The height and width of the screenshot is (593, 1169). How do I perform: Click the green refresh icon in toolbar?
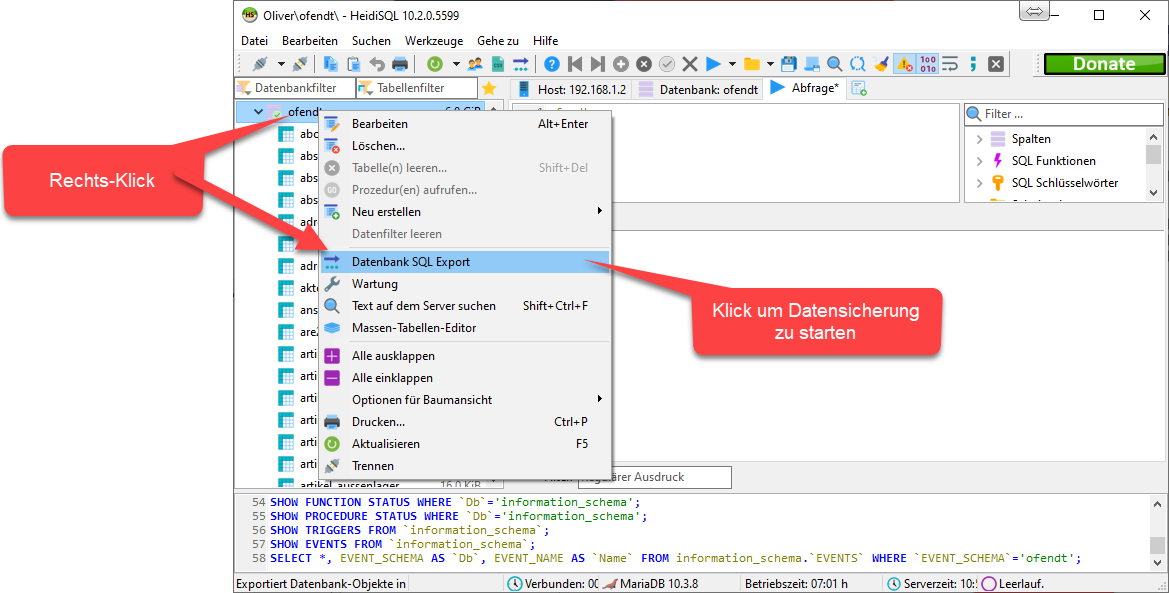(x=435, y=64)
